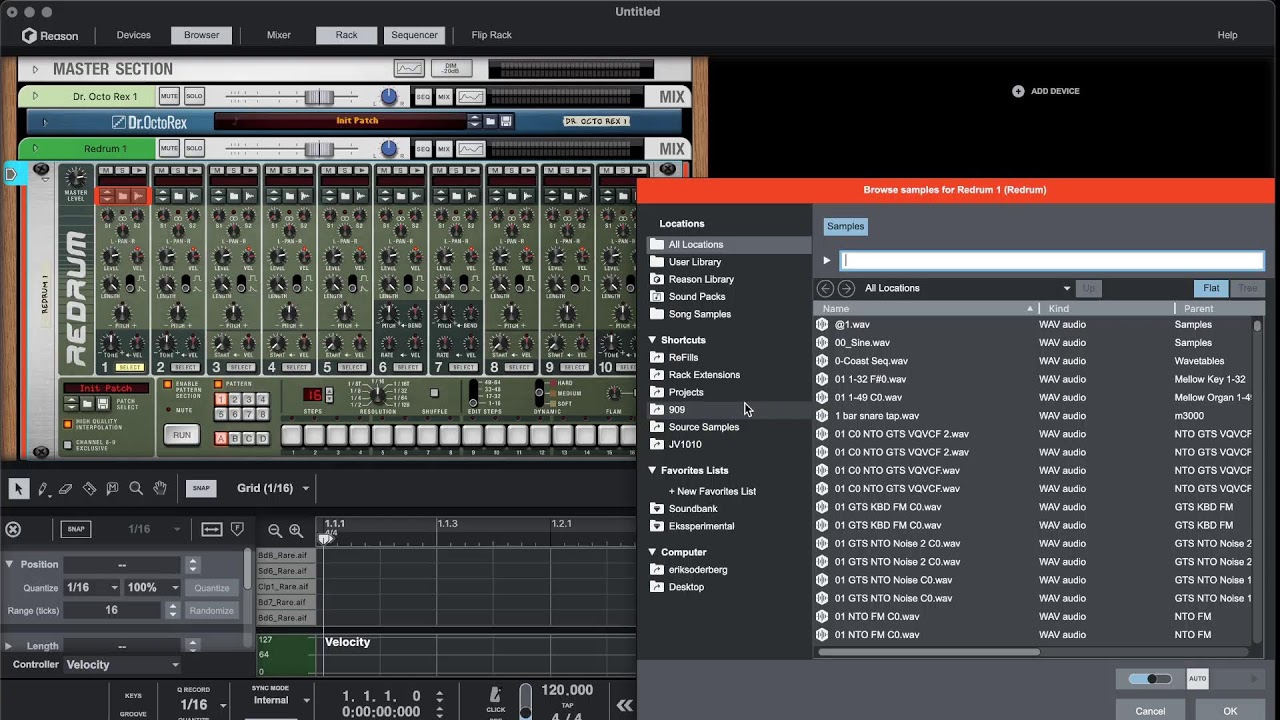
Task: Collapse the Favorites Lists section
Action: coord(652,470)
